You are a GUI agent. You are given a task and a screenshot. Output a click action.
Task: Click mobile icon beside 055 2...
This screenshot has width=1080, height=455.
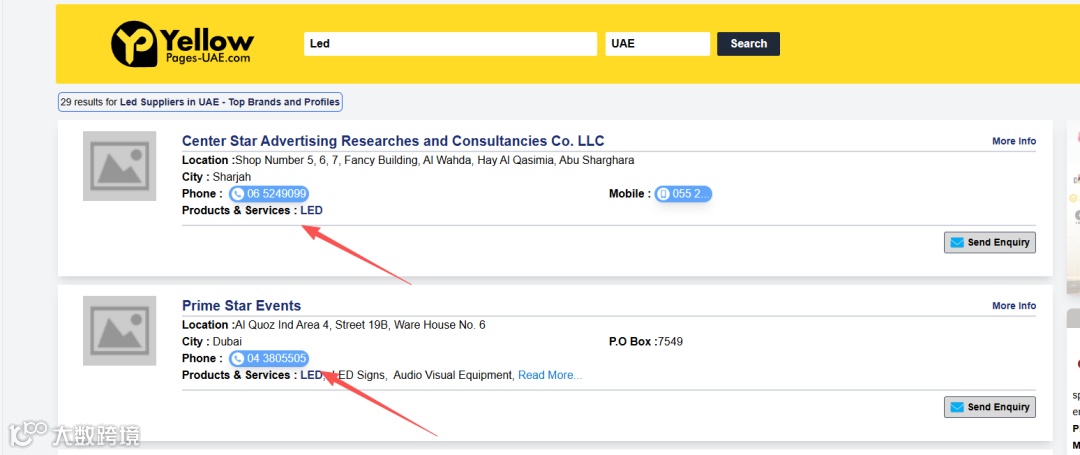pos(663,194)
